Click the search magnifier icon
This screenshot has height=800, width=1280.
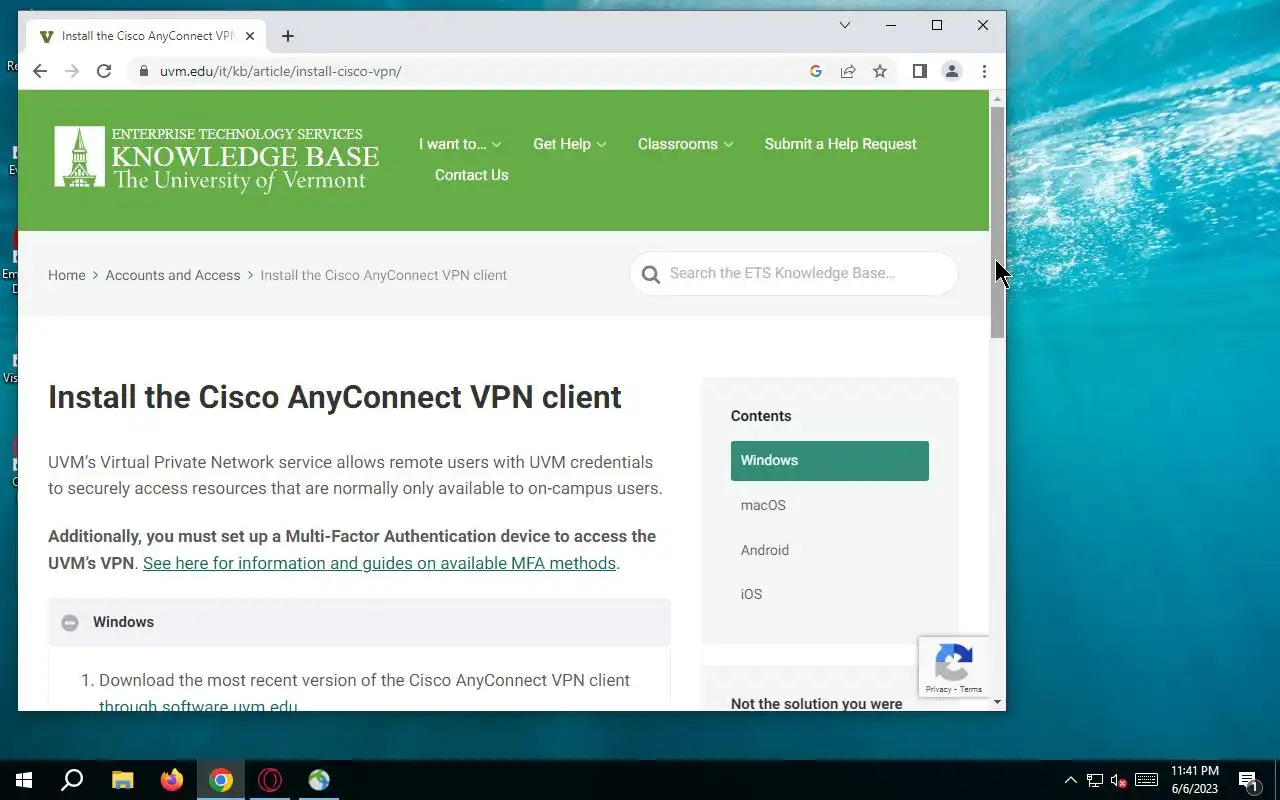click(x=651, y=274)
